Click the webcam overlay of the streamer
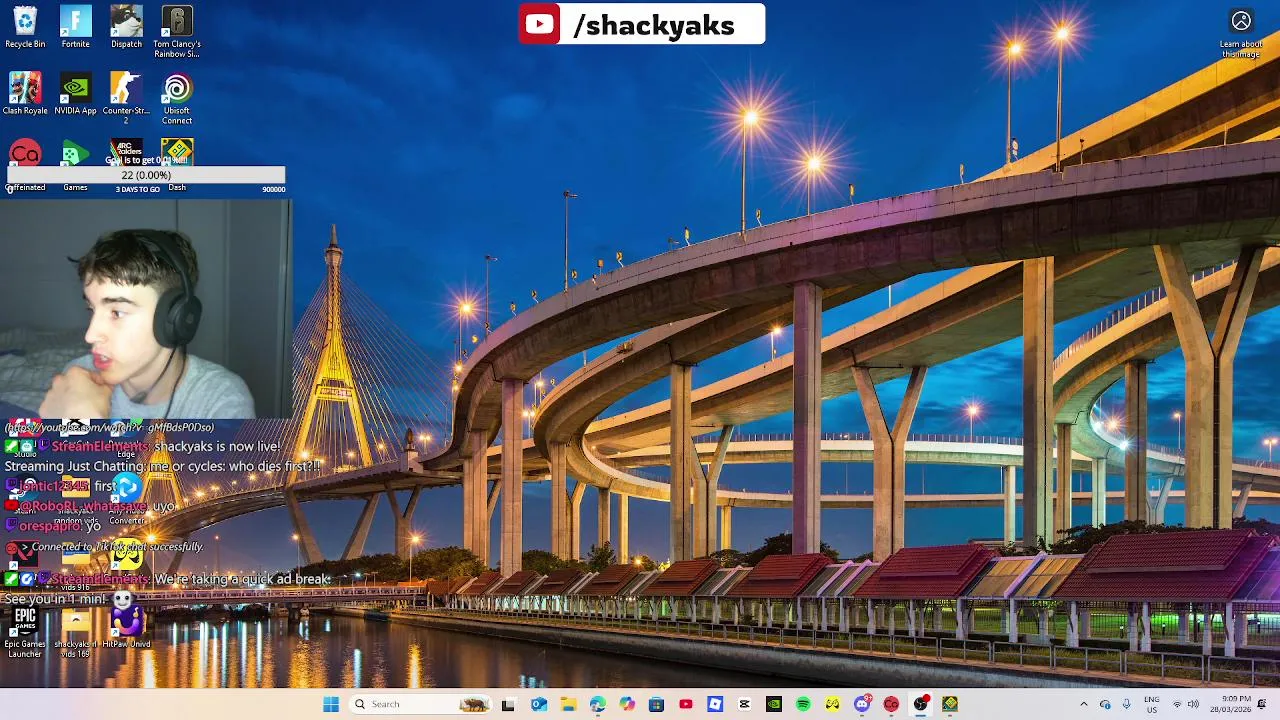Screen dimensions: 1280x720 (145, 308)
